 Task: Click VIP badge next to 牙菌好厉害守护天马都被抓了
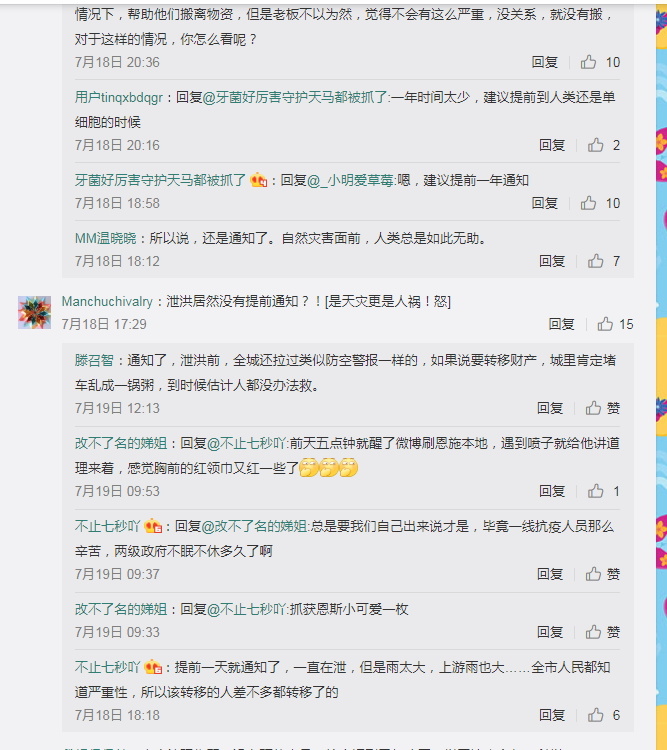pos(258,180)
